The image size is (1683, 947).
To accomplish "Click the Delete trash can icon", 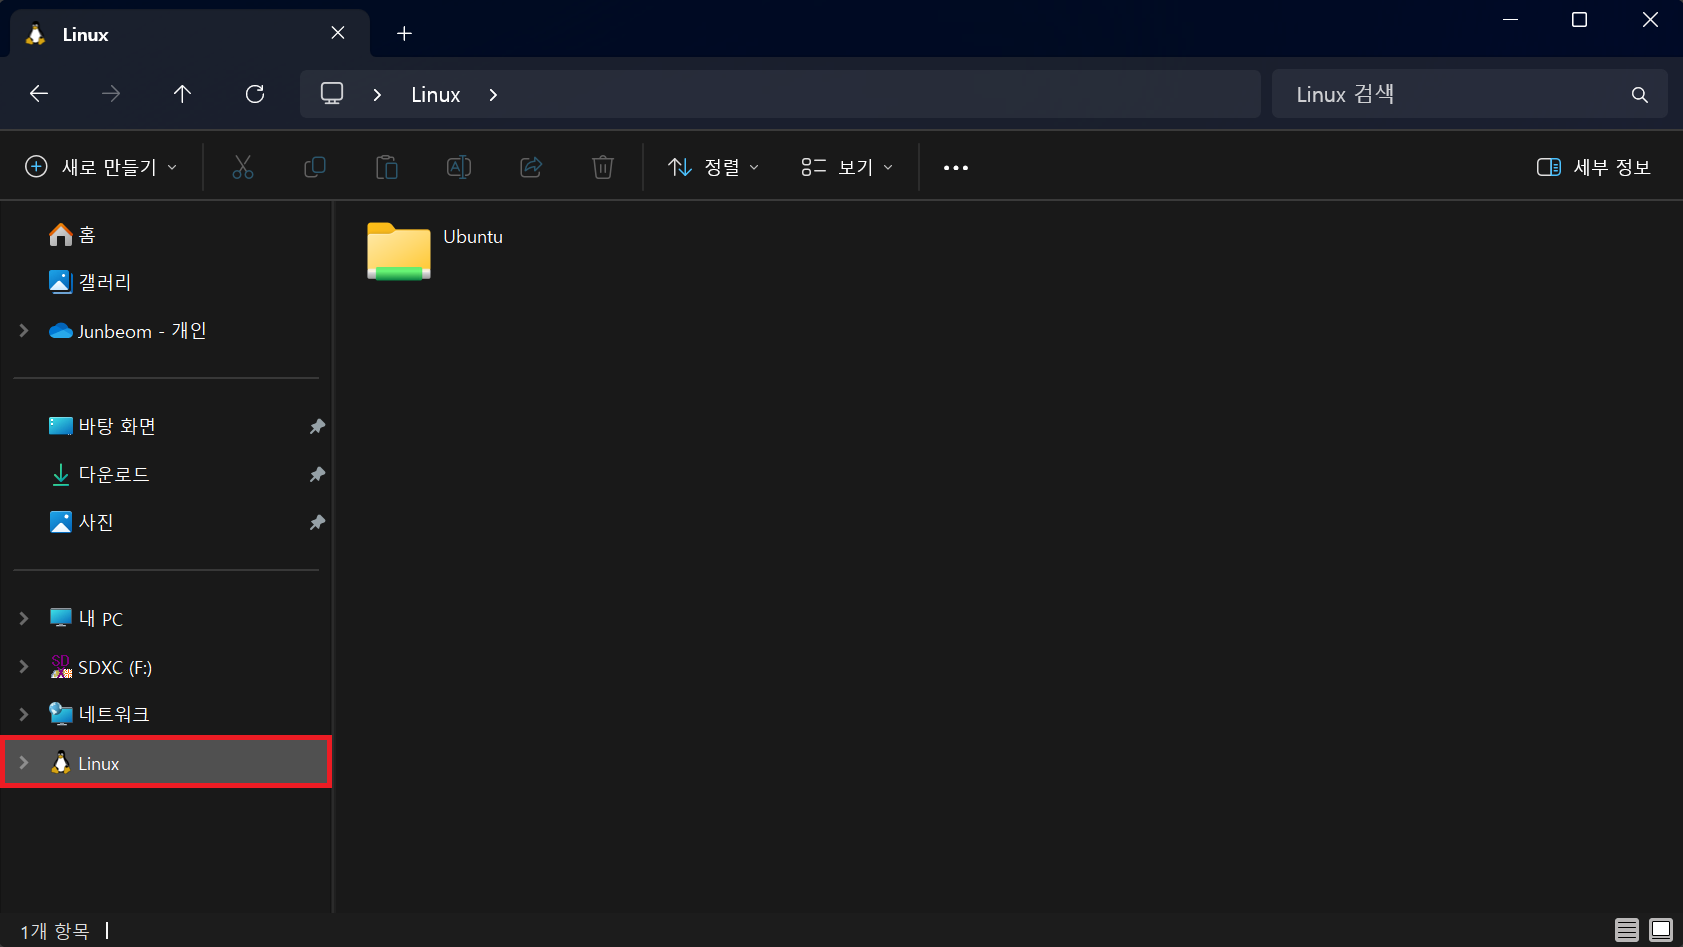I will [x=603, y=167].
